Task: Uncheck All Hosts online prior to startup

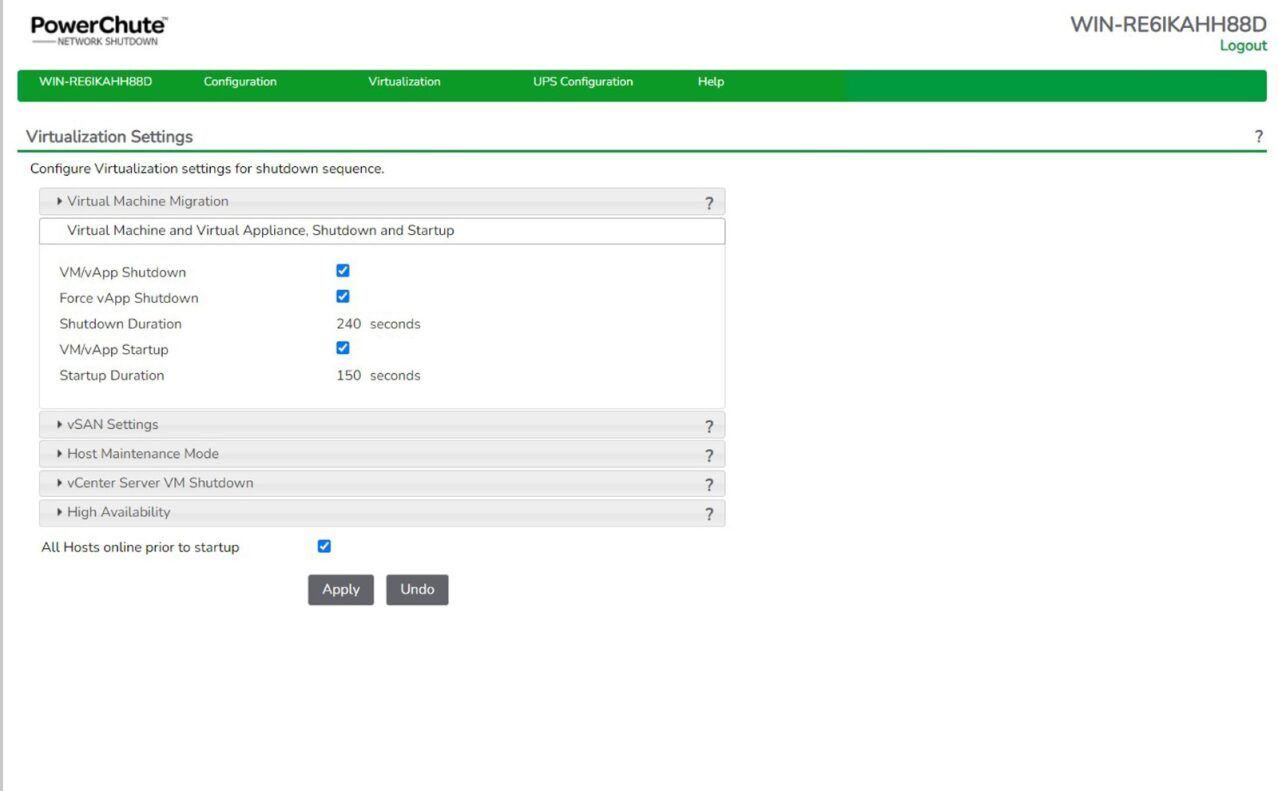Action: point(324,546)
